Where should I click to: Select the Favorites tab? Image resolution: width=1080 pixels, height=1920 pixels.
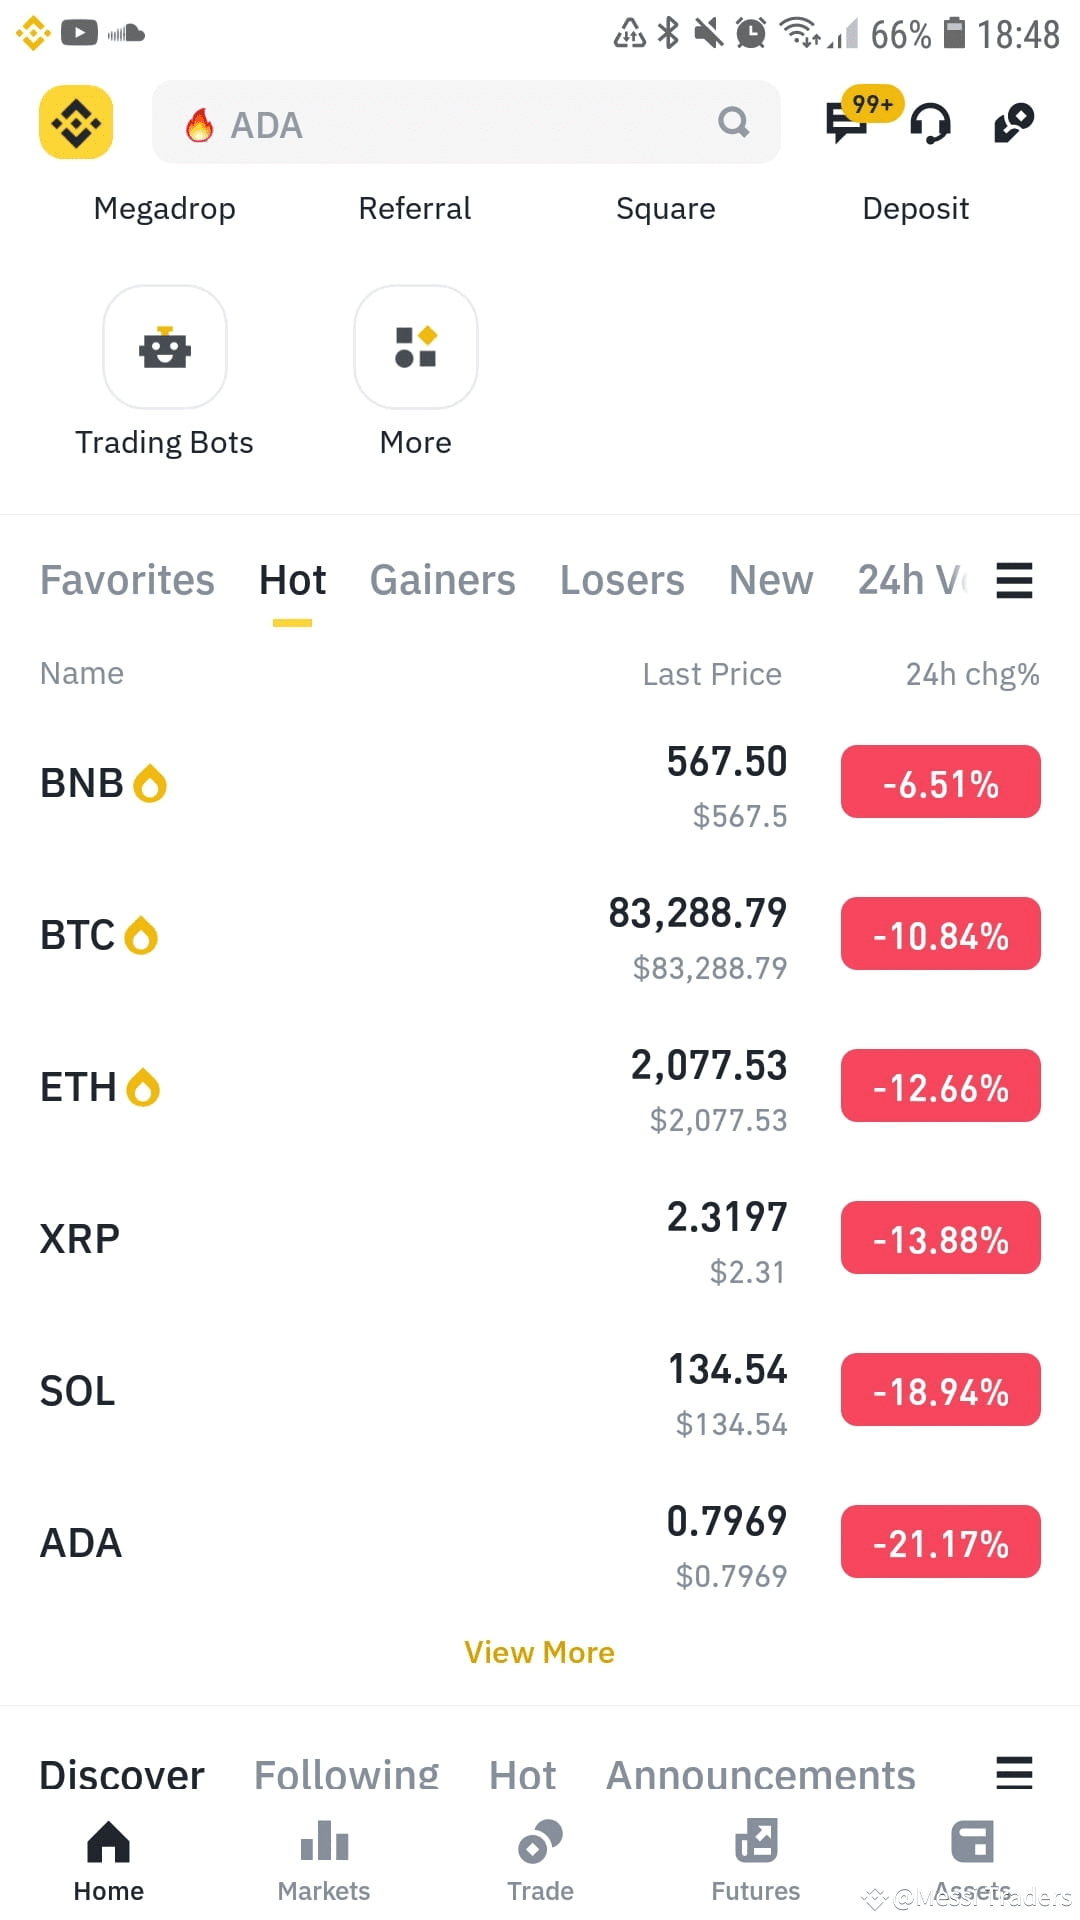(127, 580)
